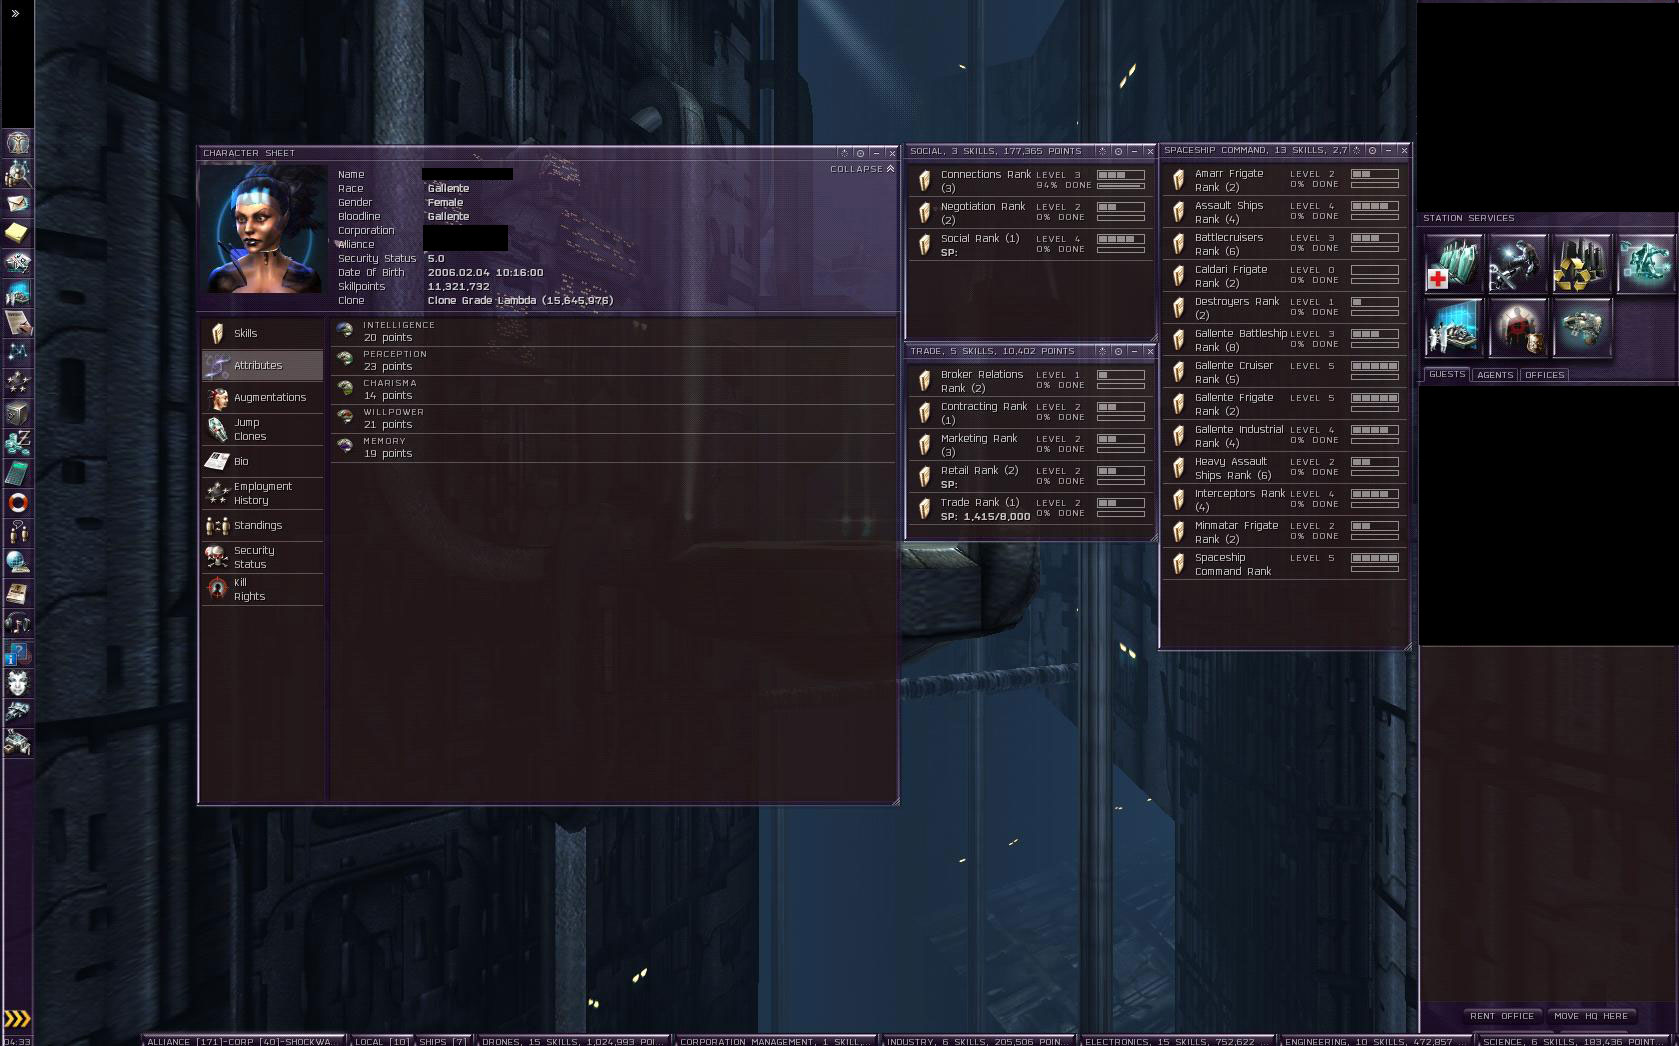Switch to the Offices tab
Viewport: 1679px width, 1046px height.
pos(1545,375)
